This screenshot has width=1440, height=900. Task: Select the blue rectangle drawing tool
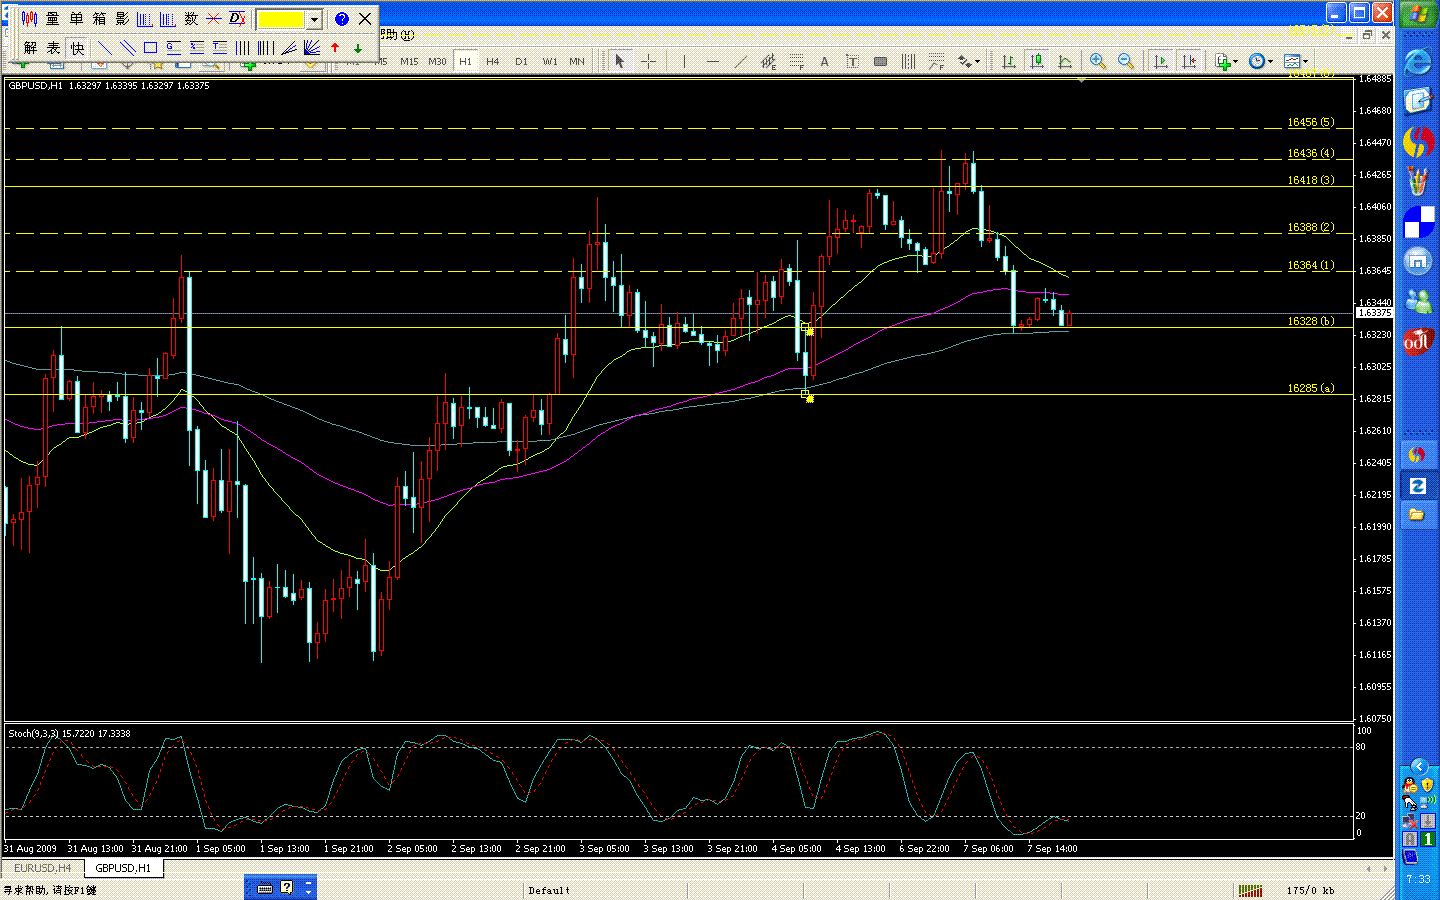point(150,47)
